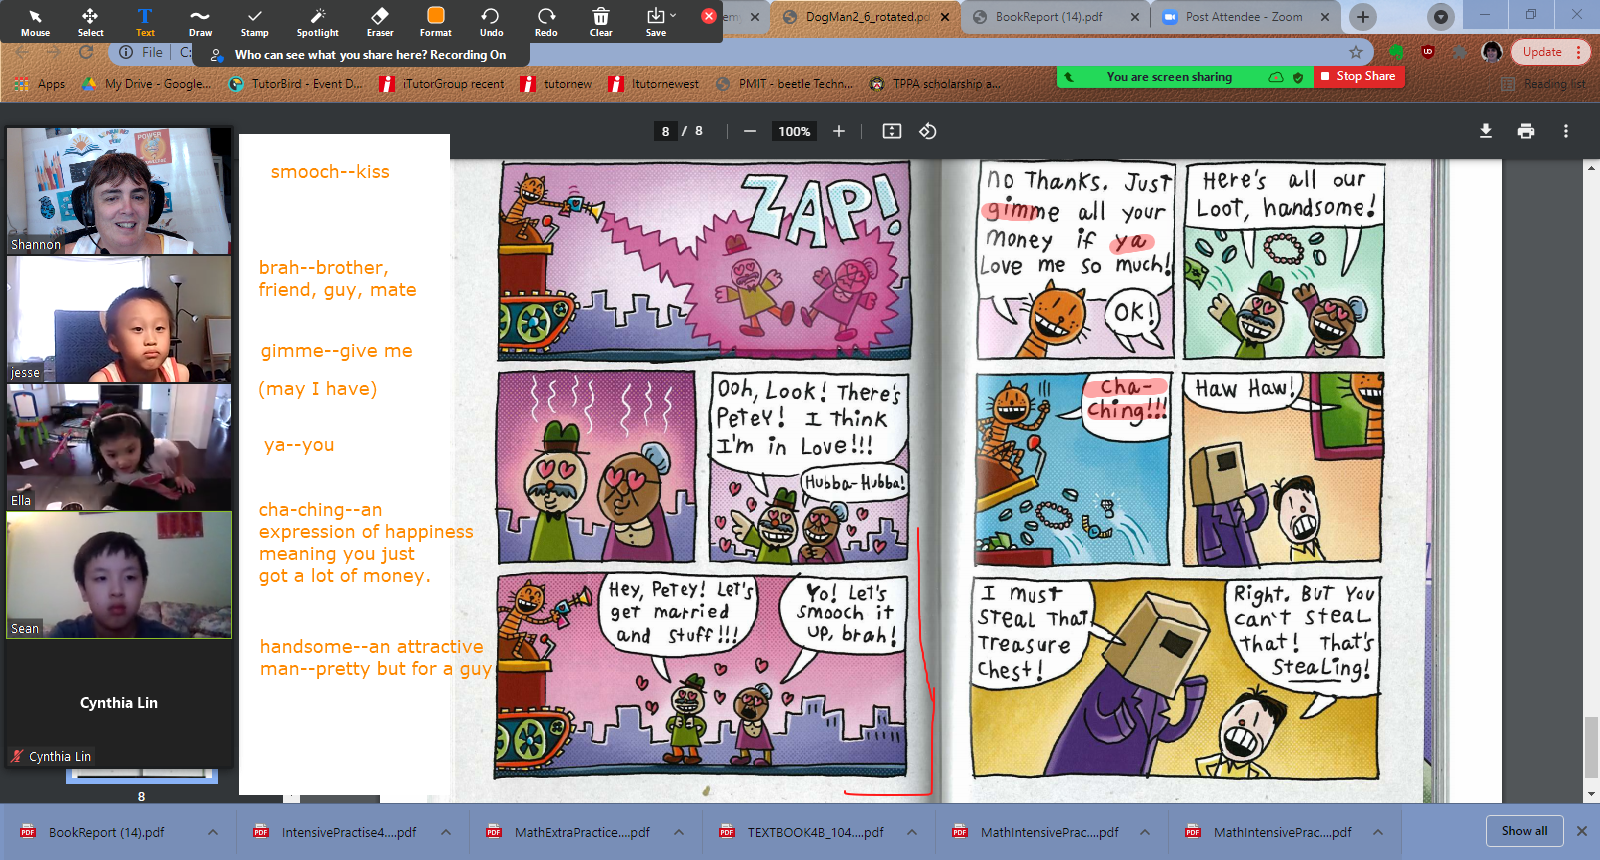Bookmark this page with the star

[x=1356, y=52]
